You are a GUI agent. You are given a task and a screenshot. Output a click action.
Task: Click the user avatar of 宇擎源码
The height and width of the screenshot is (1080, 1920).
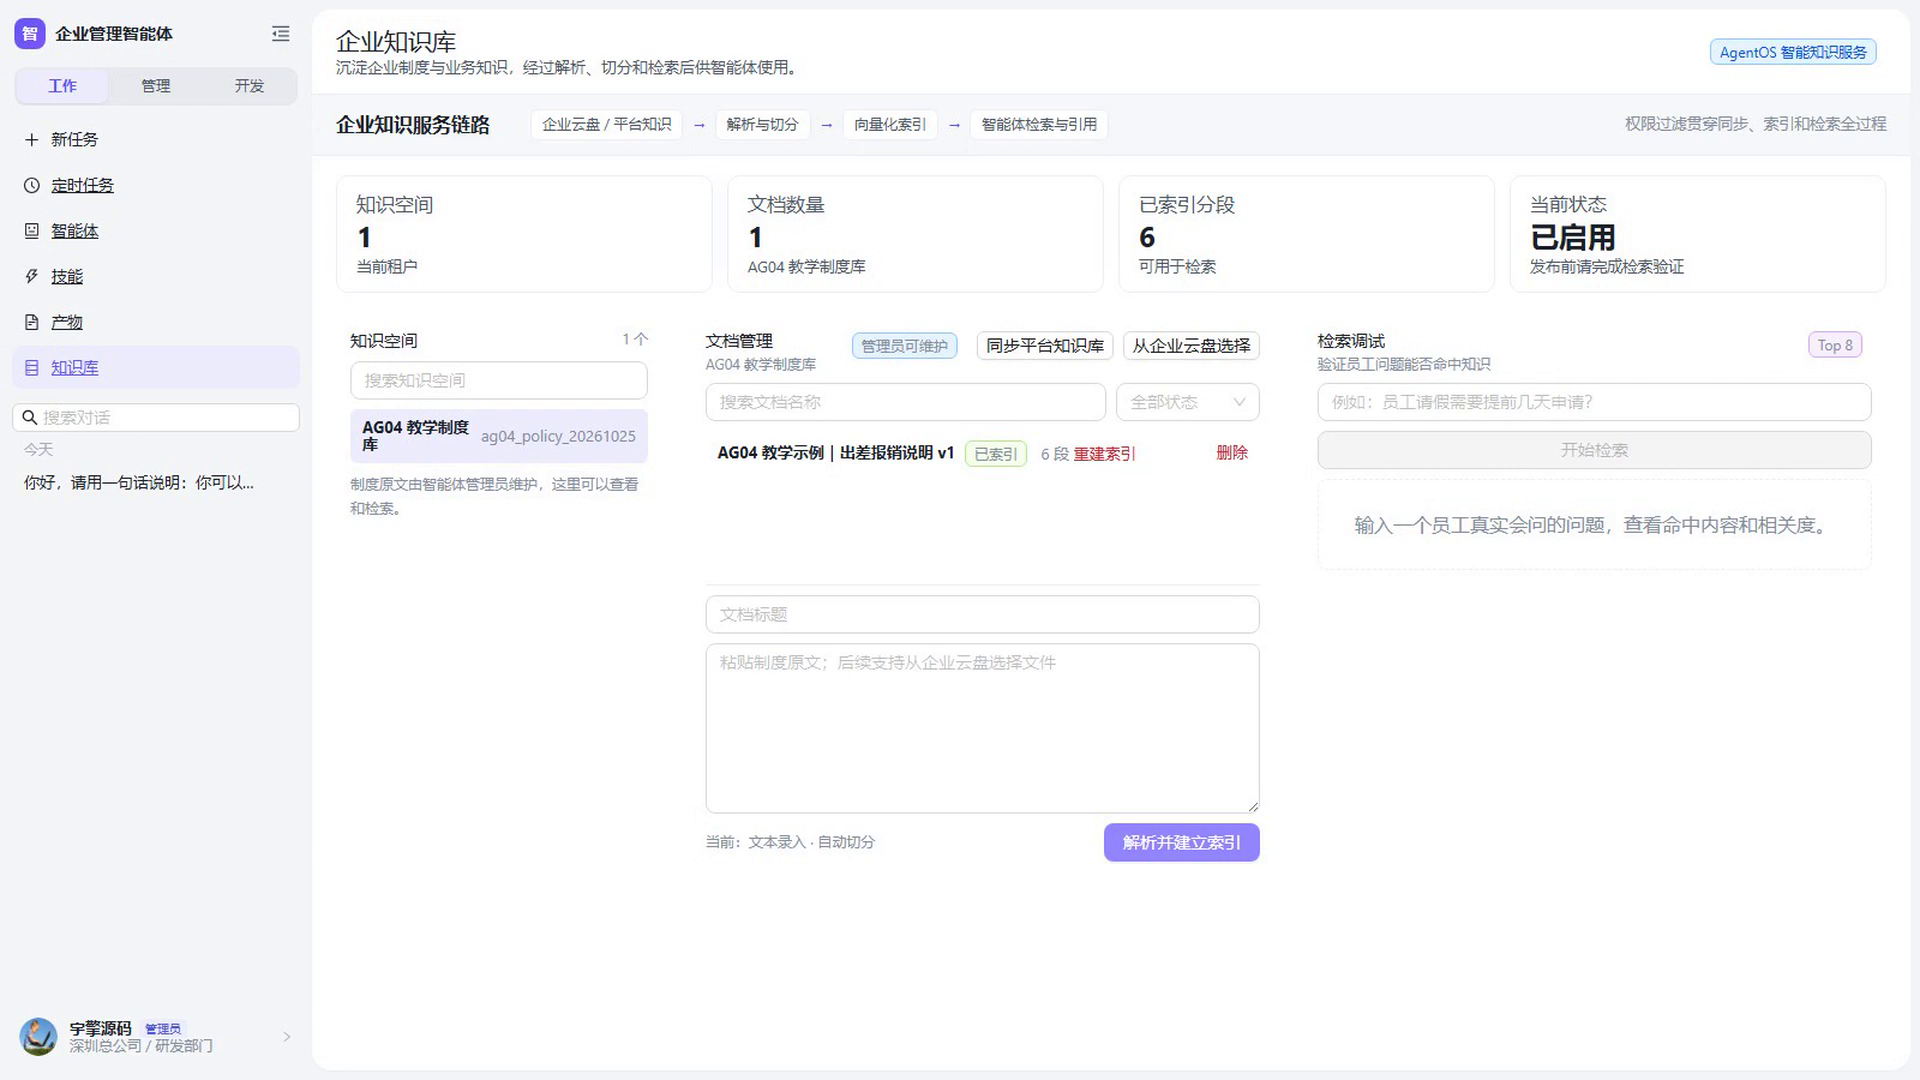click(x=39, y=1037)
